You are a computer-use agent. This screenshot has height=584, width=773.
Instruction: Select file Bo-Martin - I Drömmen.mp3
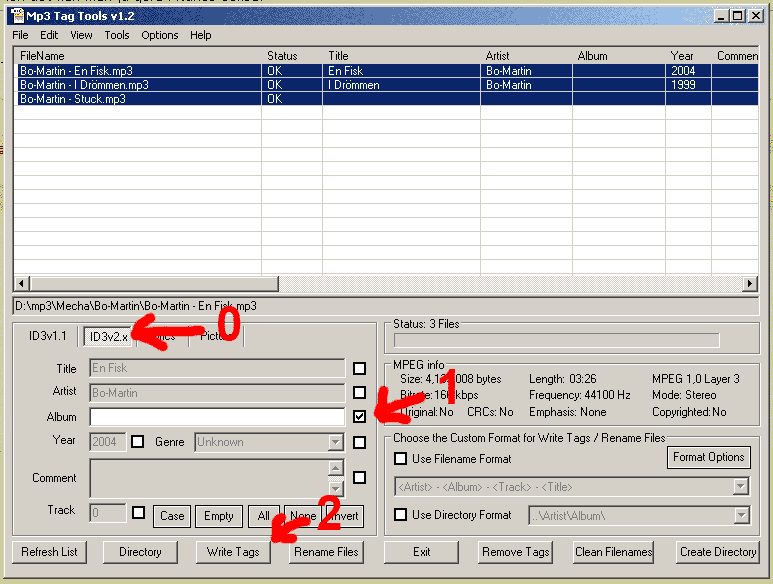click(84, 85)
